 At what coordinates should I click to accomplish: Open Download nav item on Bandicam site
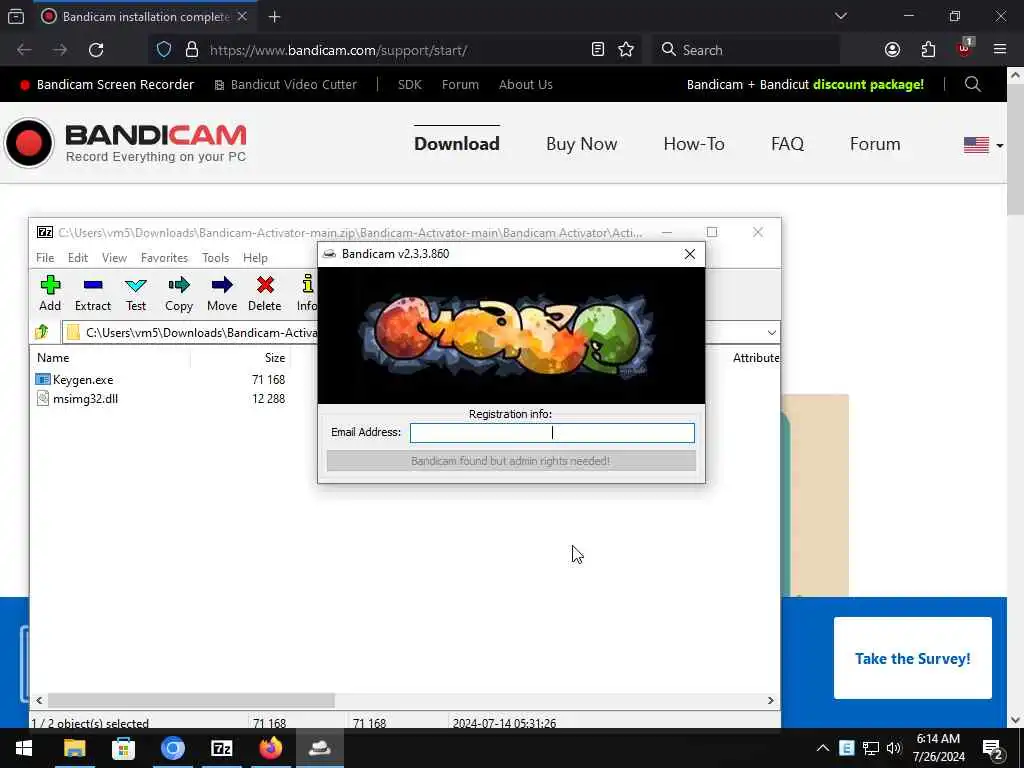pos(456,144)
